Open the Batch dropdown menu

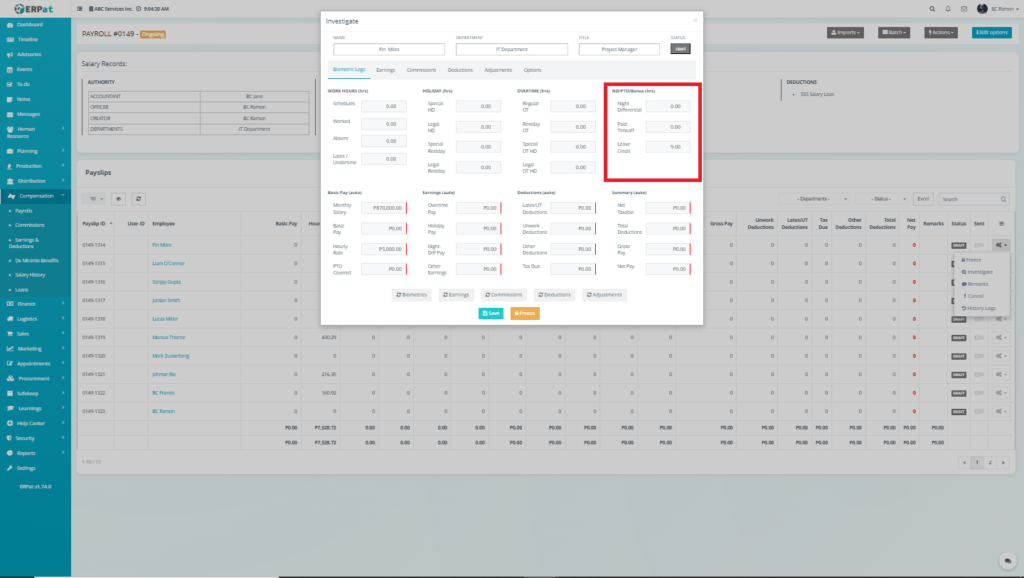tap(894, 32)
